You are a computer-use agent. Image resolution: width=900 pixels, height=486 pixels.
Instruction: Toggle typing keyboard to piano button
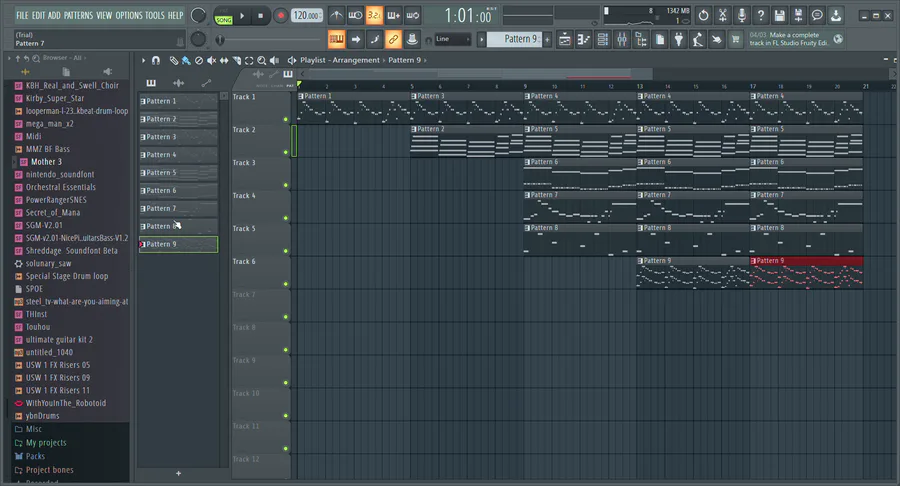336,40
